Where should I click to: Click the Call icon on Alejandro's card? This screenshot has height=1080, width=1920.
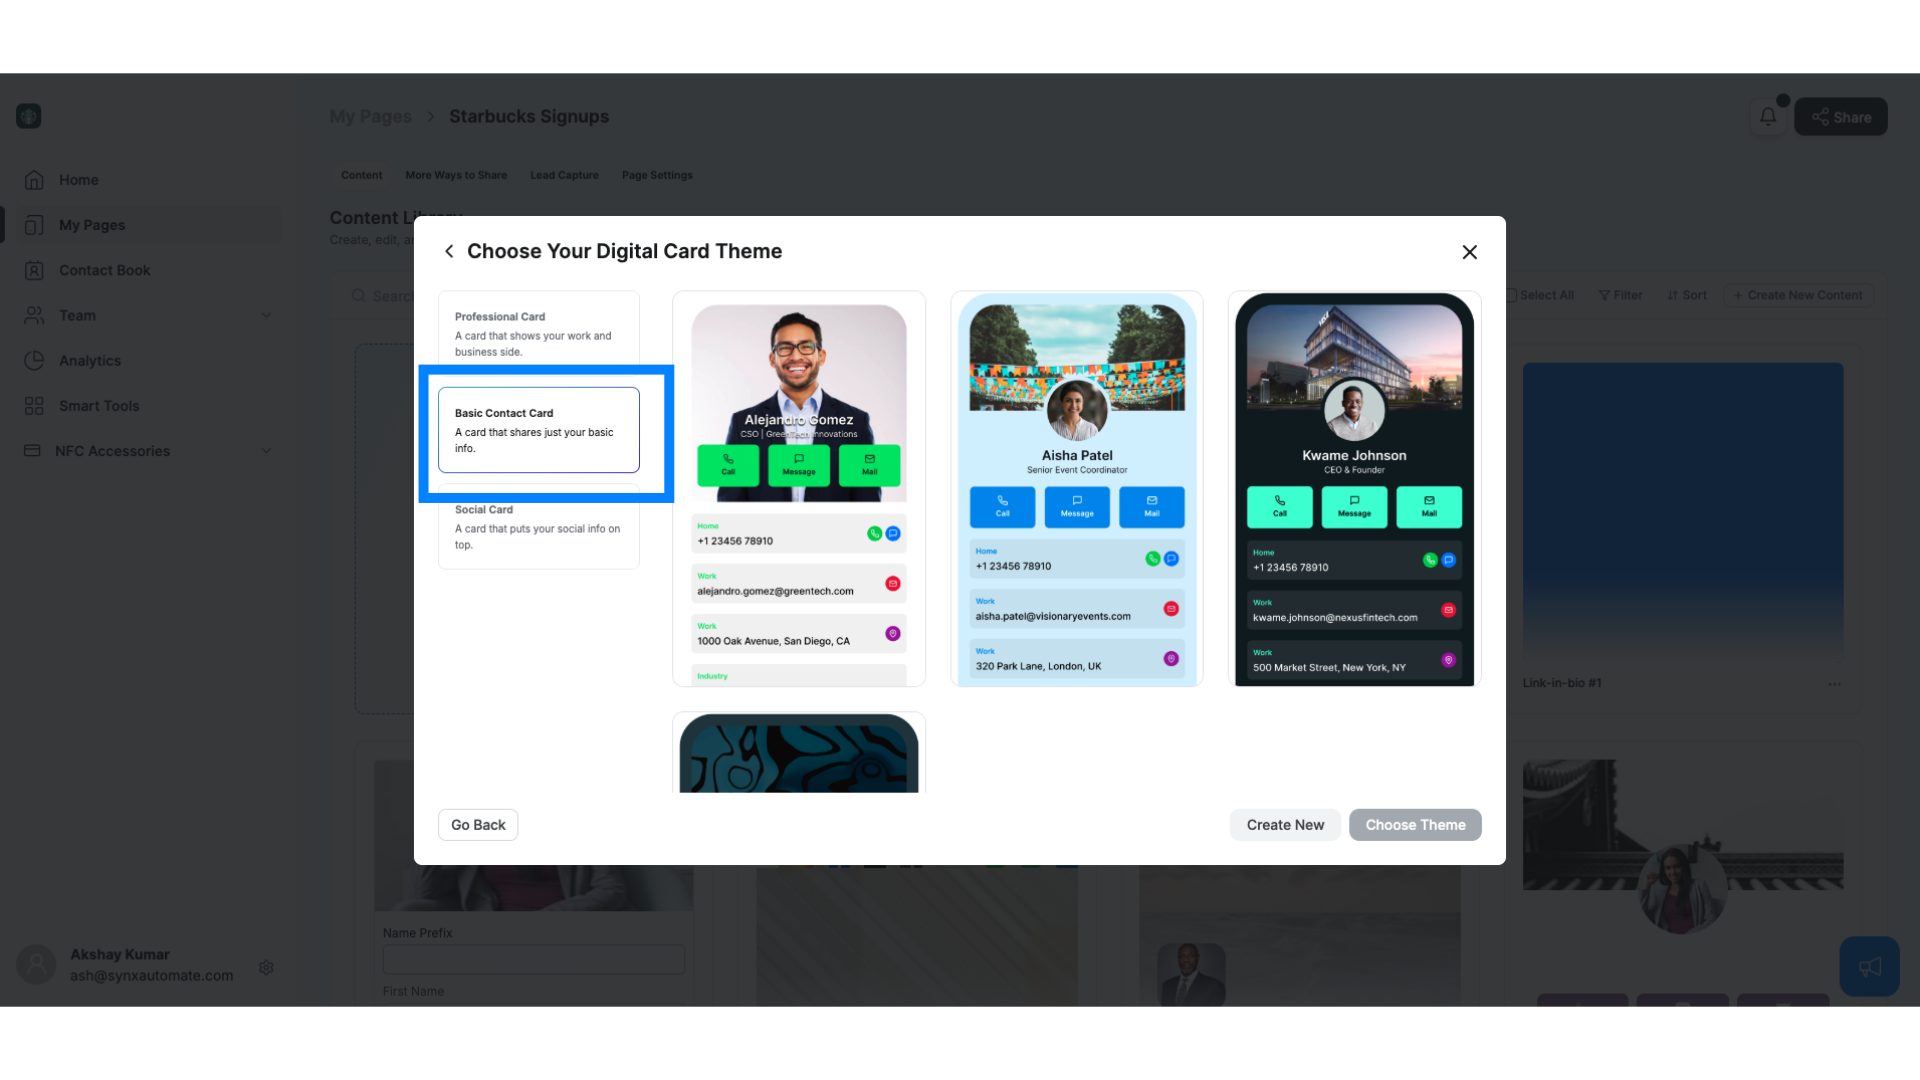pos(725,463)
